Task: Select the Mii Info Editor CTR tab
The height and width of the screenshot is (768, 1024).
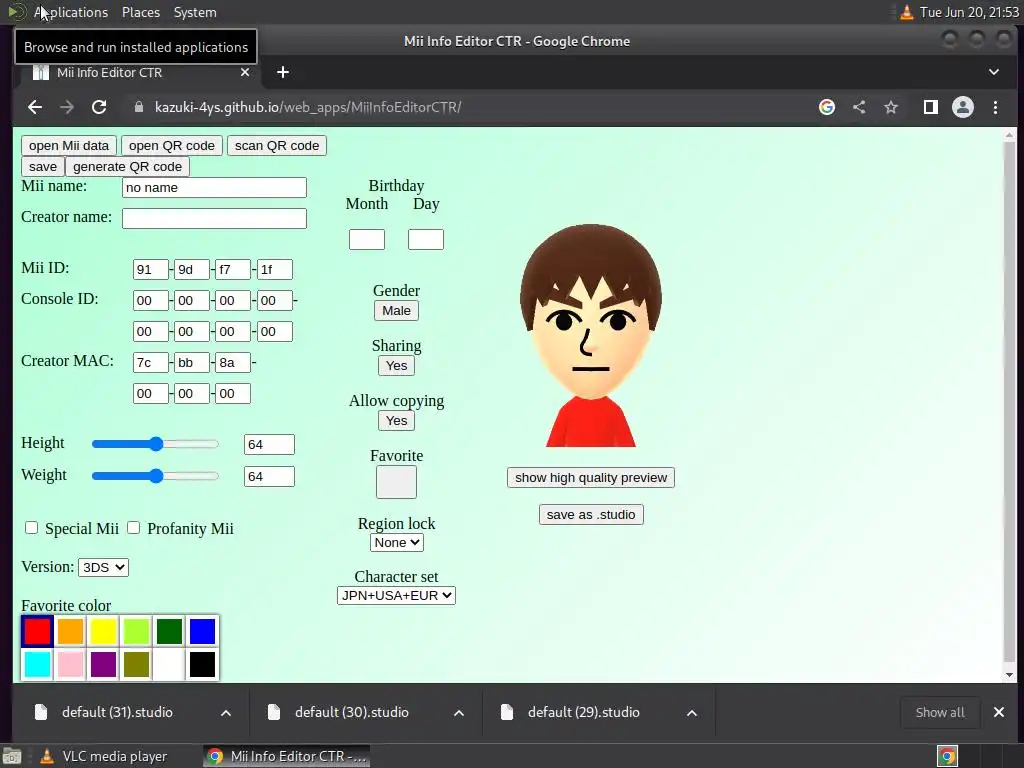Action: coord(139,72)
